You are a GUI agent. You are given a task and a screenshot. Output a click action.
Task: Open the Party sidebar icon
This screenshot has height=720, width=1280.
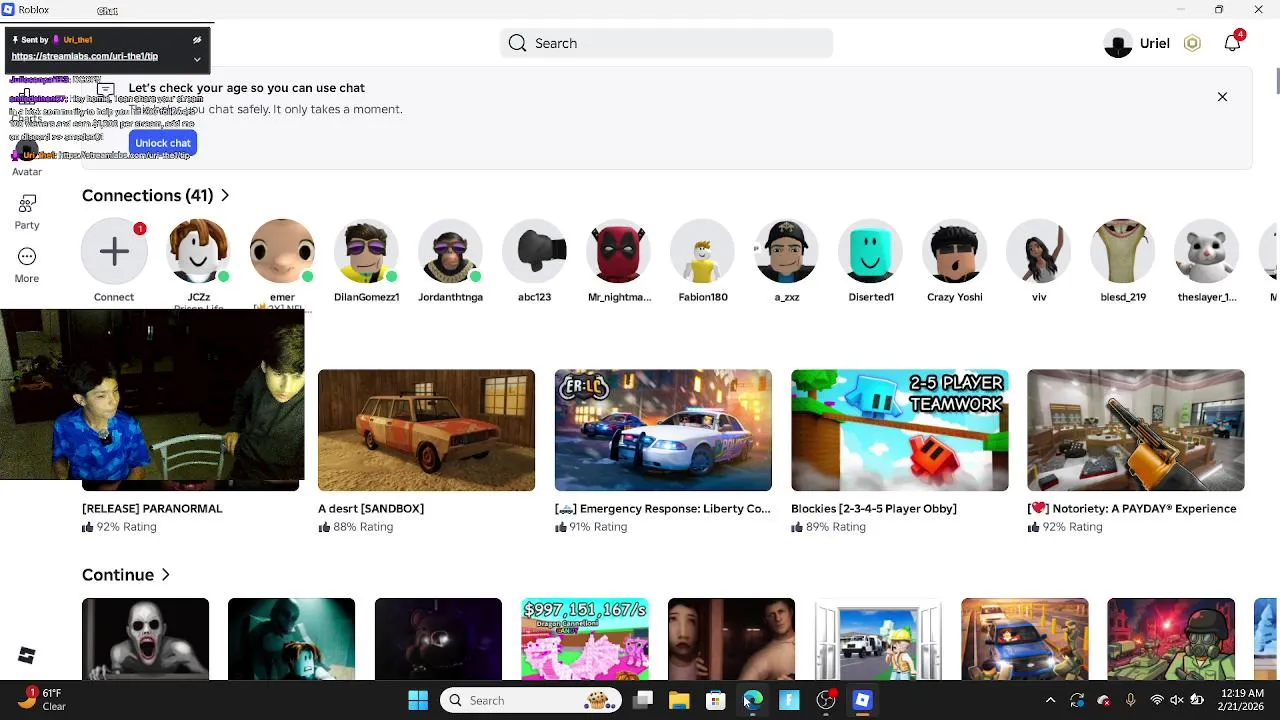click(x=27, y=204)
